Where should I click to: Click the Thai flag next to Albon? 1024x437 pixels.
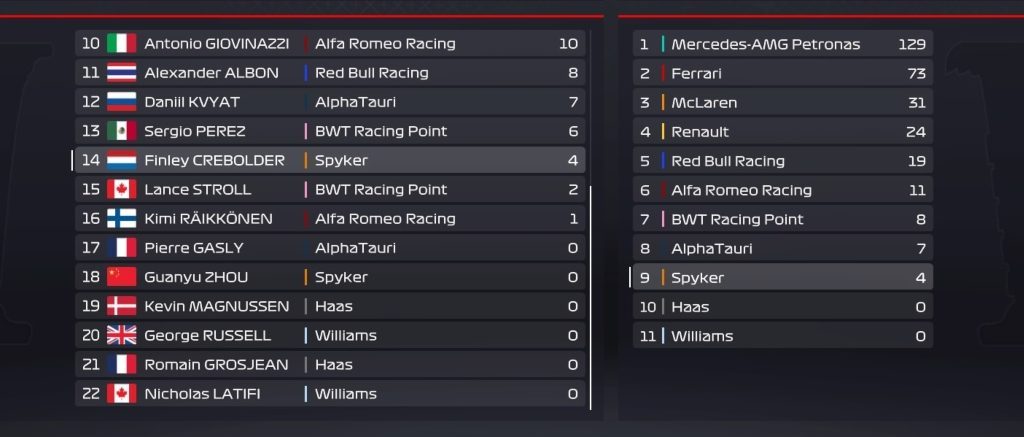pos(121,73)
